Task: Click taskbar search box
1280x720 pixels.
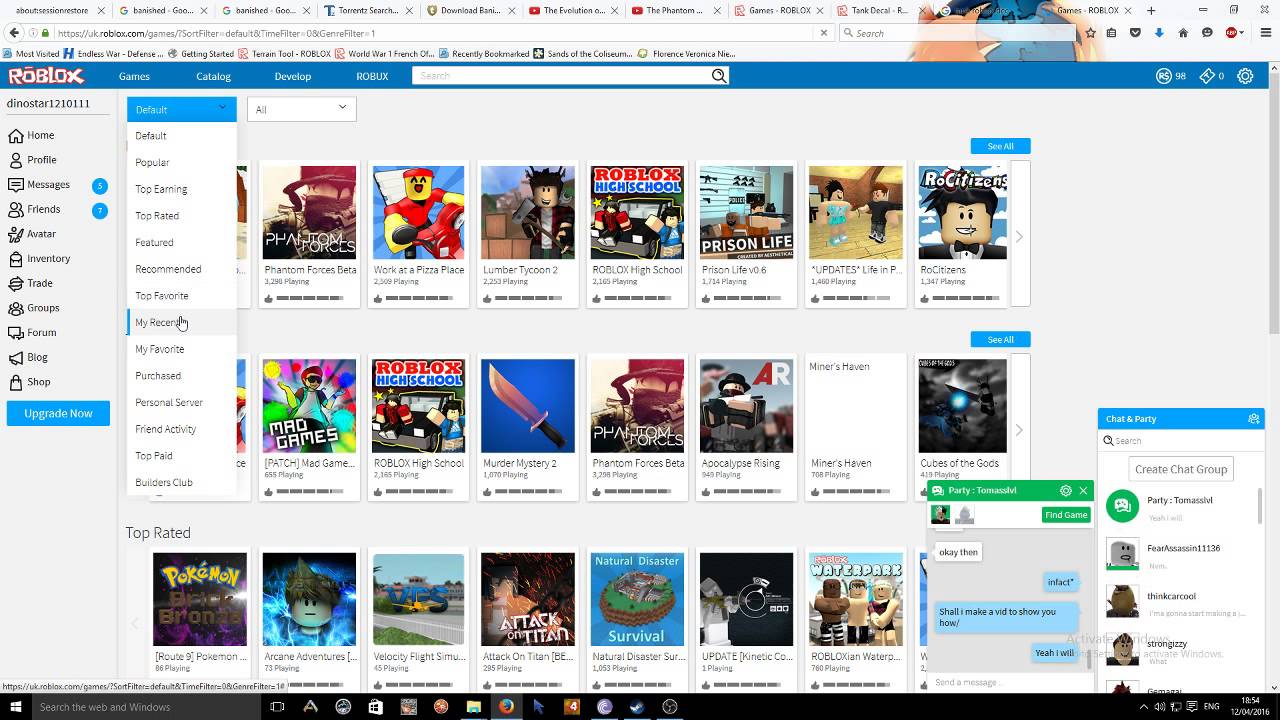Action: coord(146,706)
